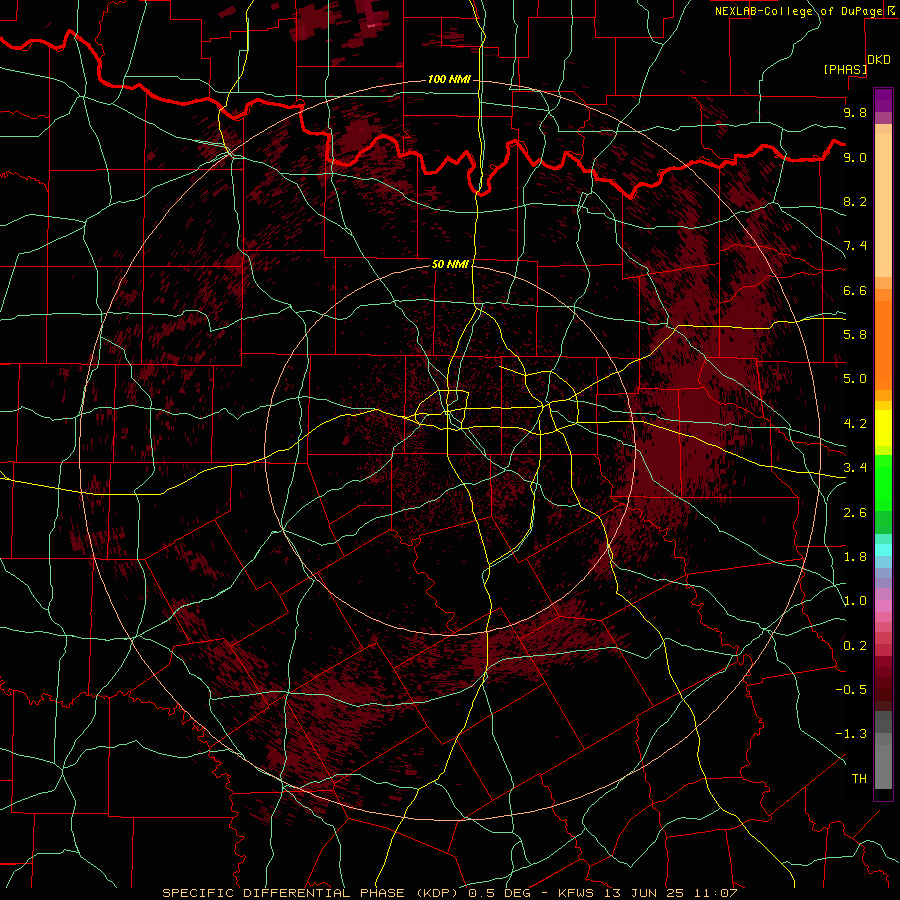Click the [PHAS] units label

tap(845, 69)
